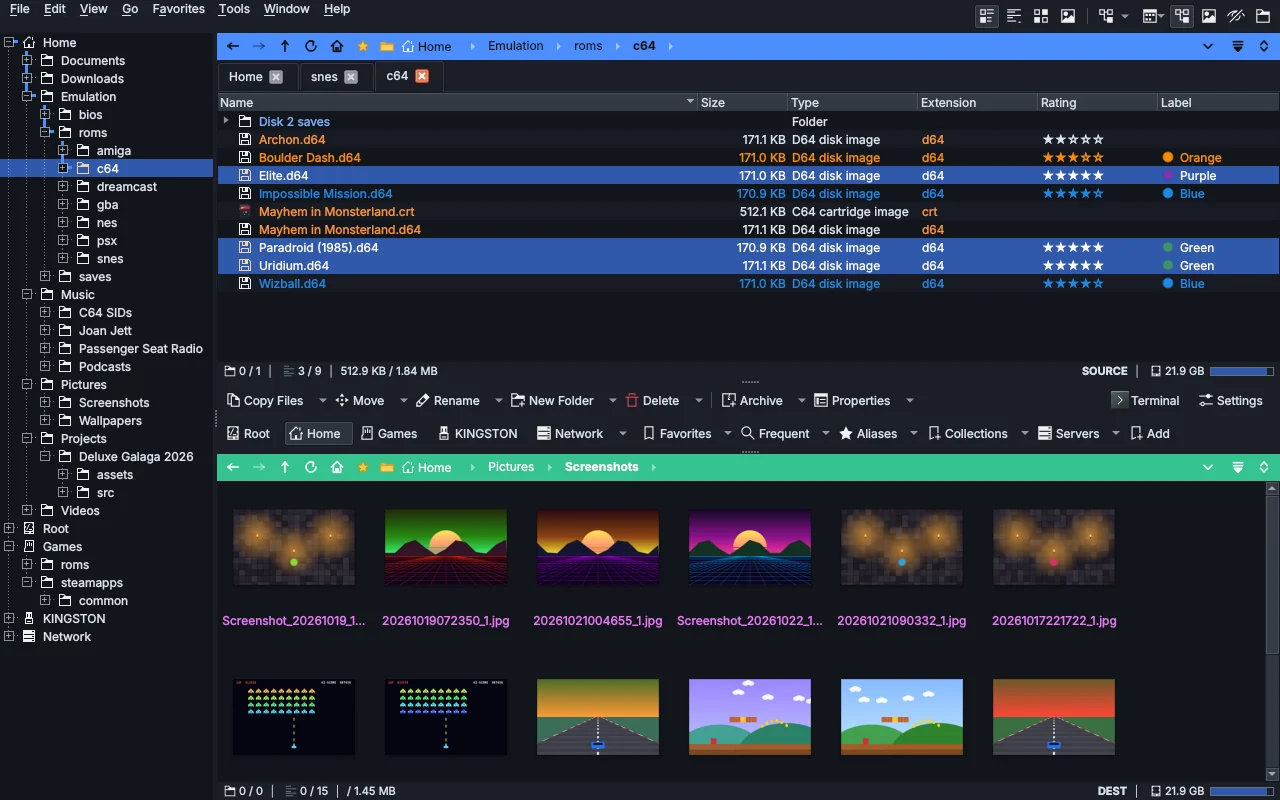Open the Copy Files dropdown arrow
This screenshot has height=800, width=1280.
(322, 401)
